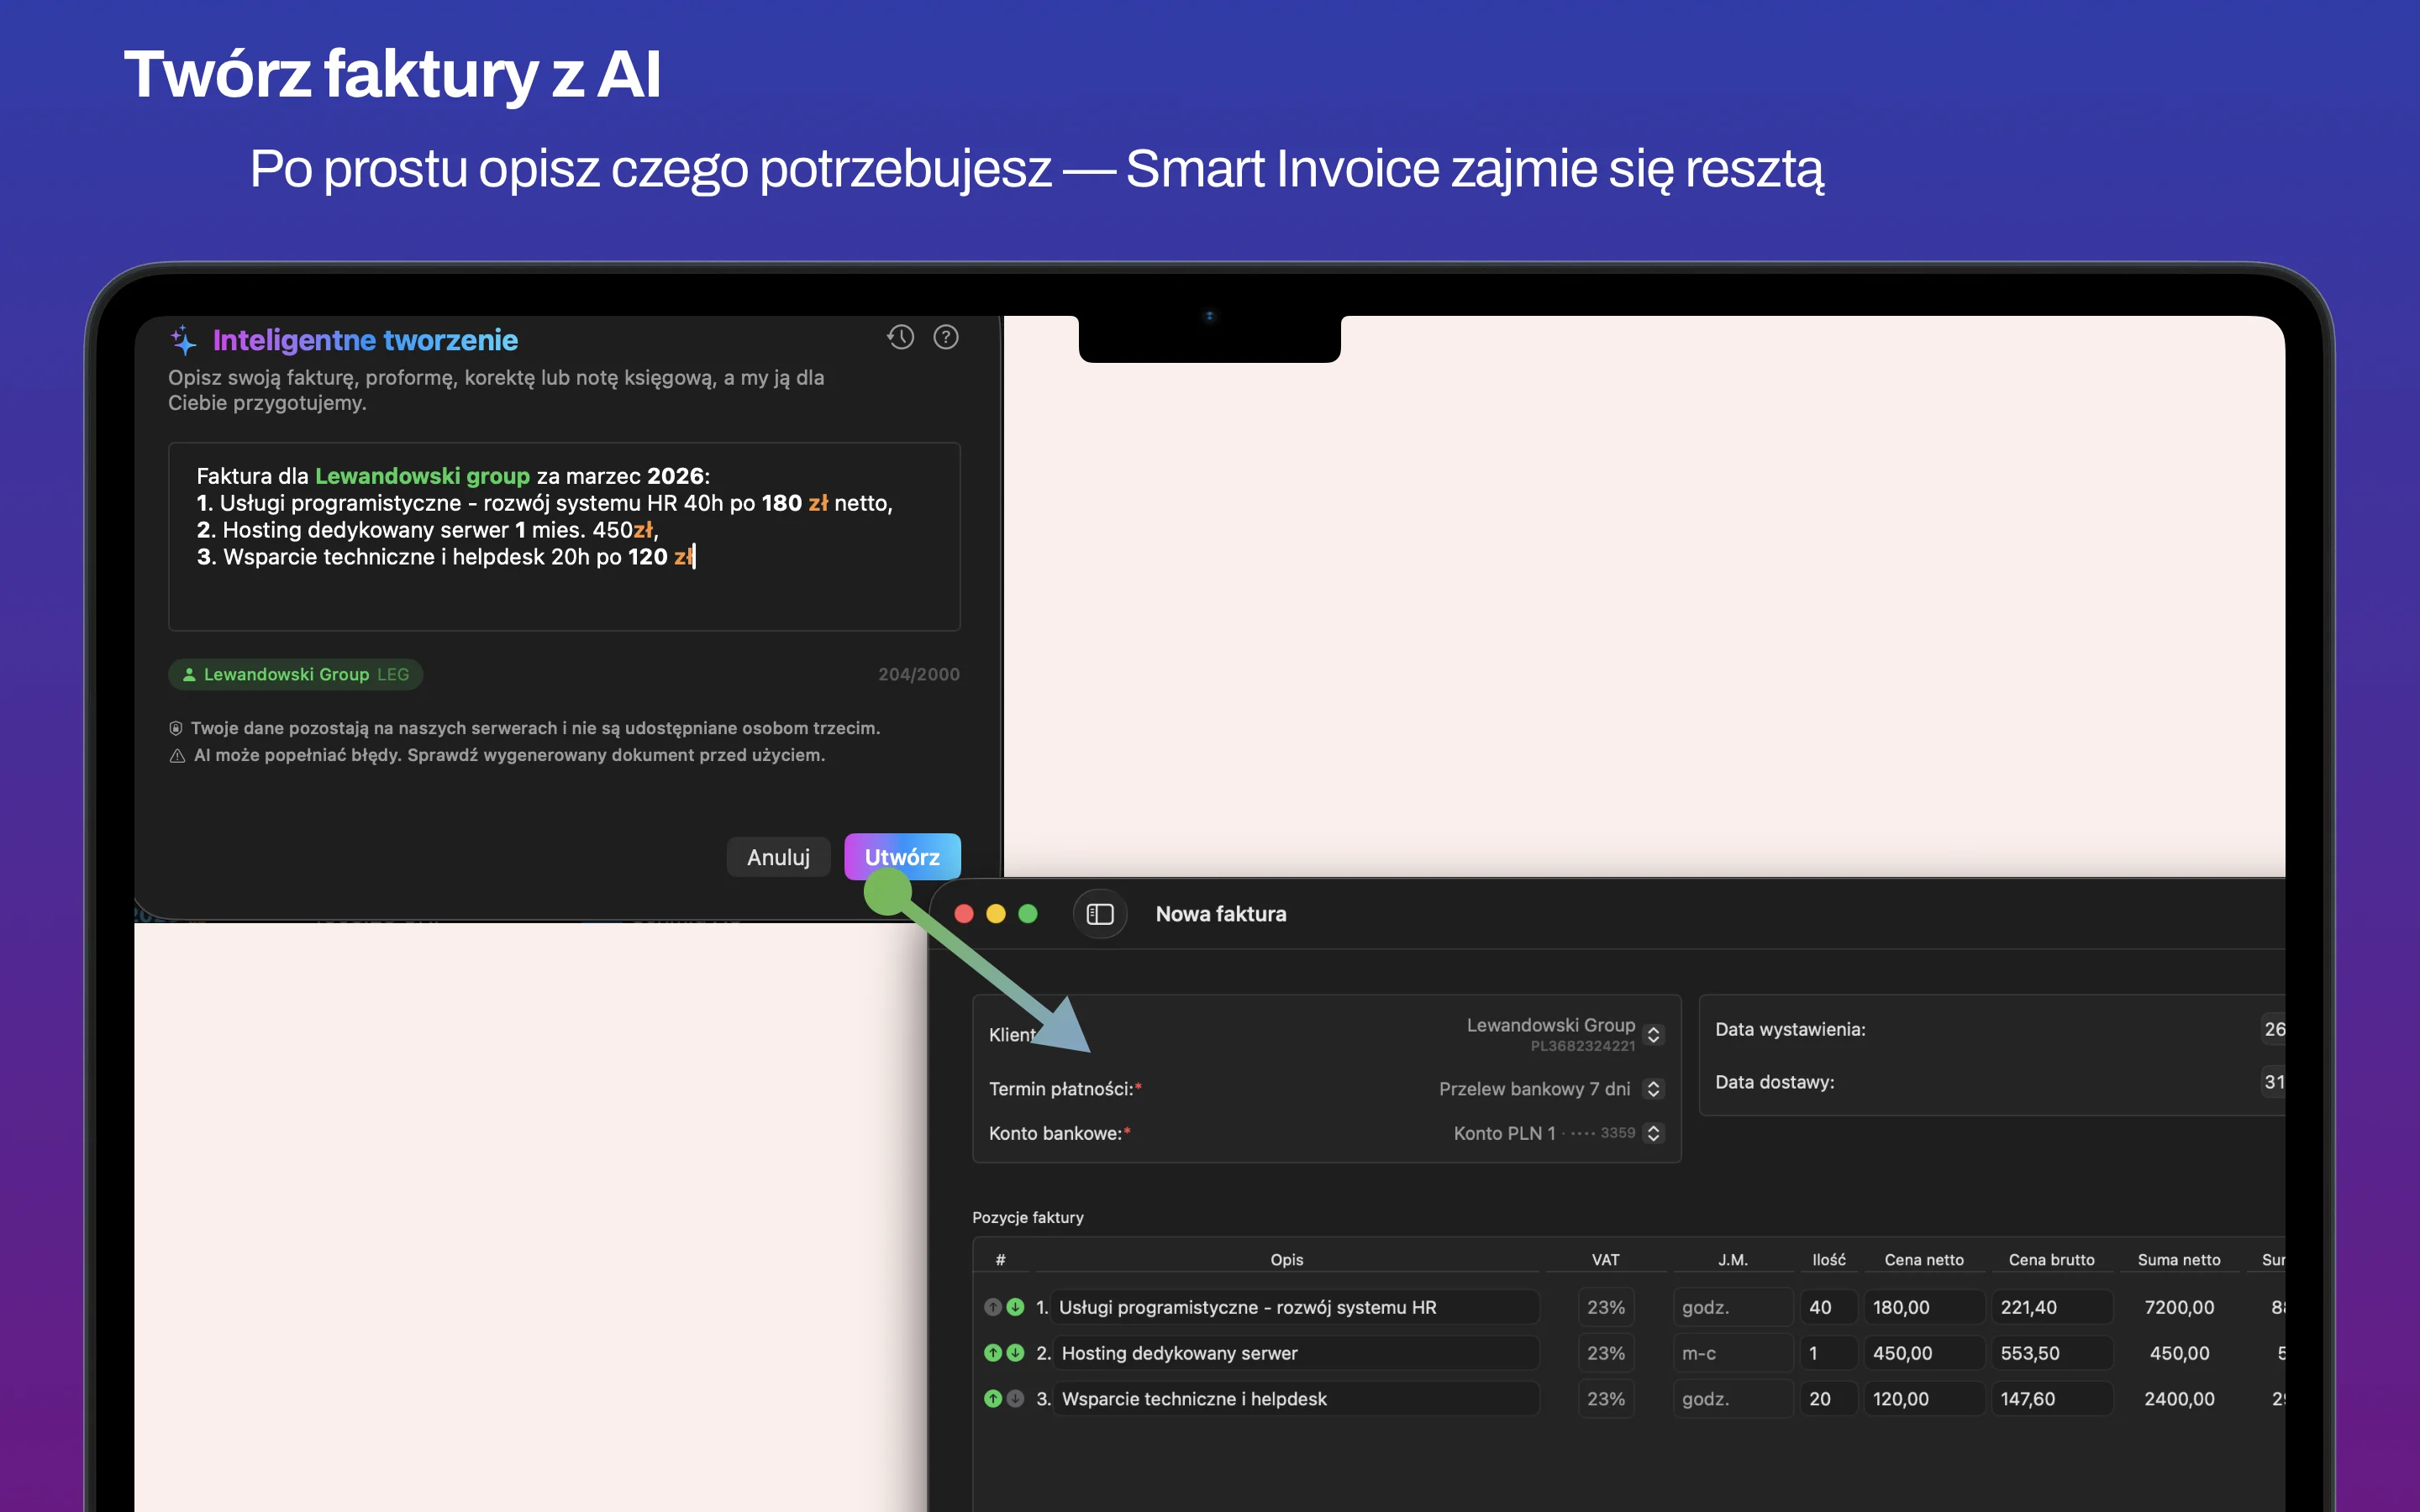The height and width of the screenshot is (1512, 2420).
Task: Open the smart creation history clock icon
Action: coord(900,338)
